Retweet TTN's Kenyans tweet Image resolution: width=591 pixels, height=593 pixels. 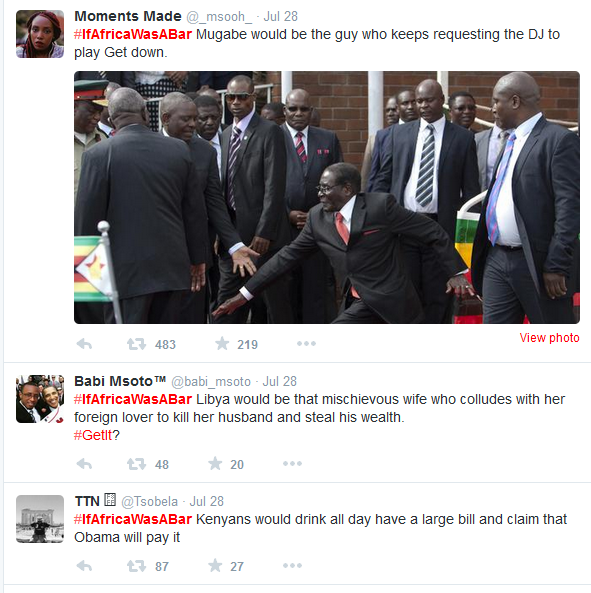136,566
